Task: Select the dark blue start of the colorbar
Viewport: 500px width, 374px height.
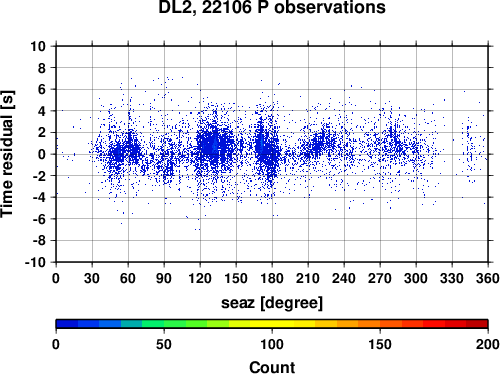Action: [x=67, y=324]
